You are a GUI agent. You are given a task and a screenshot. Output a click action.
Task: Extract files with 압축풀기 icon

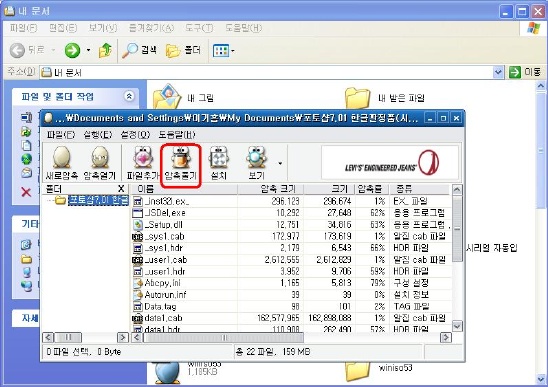[181, 163]
